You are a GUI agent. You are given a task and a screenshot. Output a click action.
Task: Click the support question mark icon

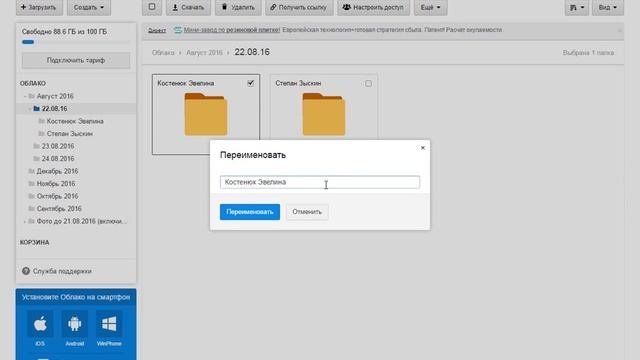pyautogui.click(x=26, y=271)
